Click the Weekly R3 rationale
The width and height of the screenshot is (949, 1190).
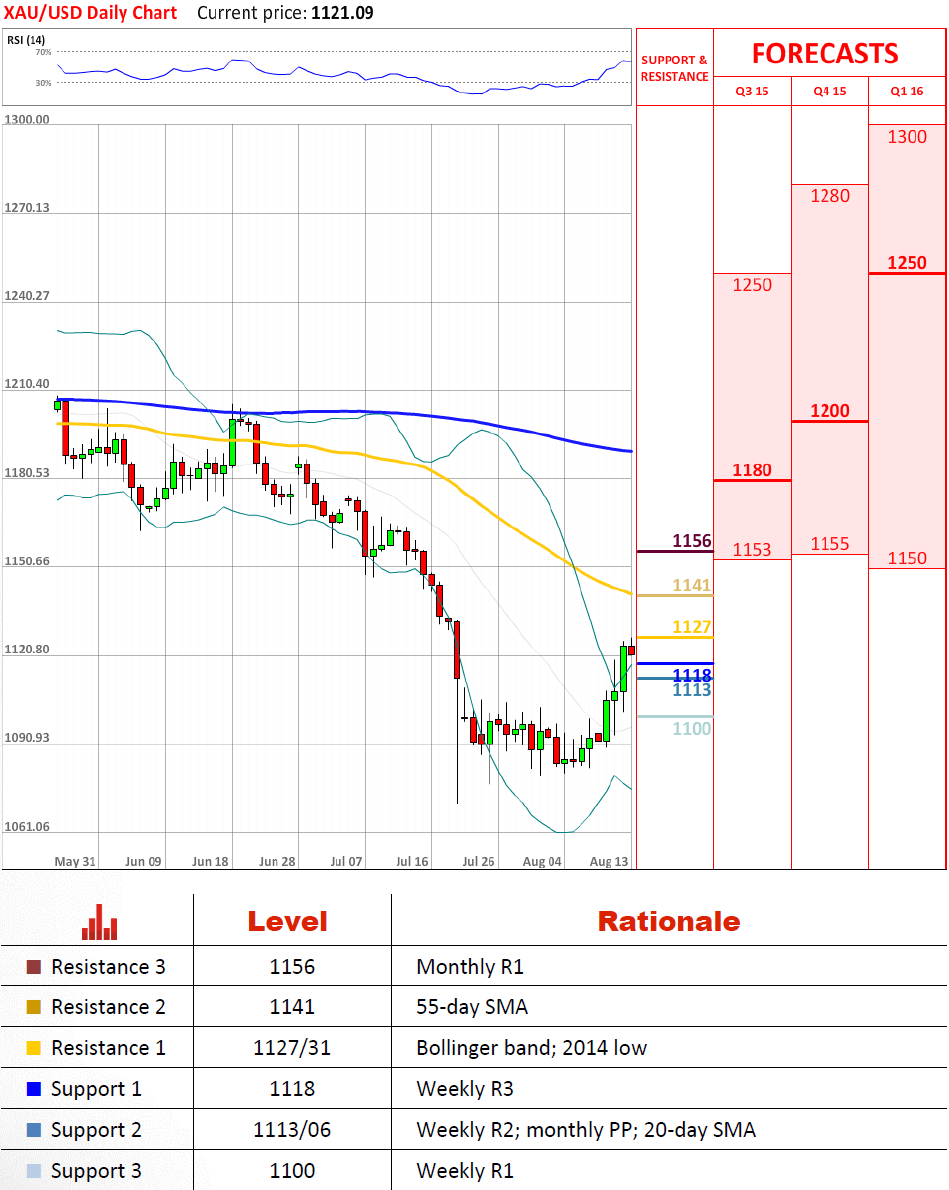[465, 1089]
